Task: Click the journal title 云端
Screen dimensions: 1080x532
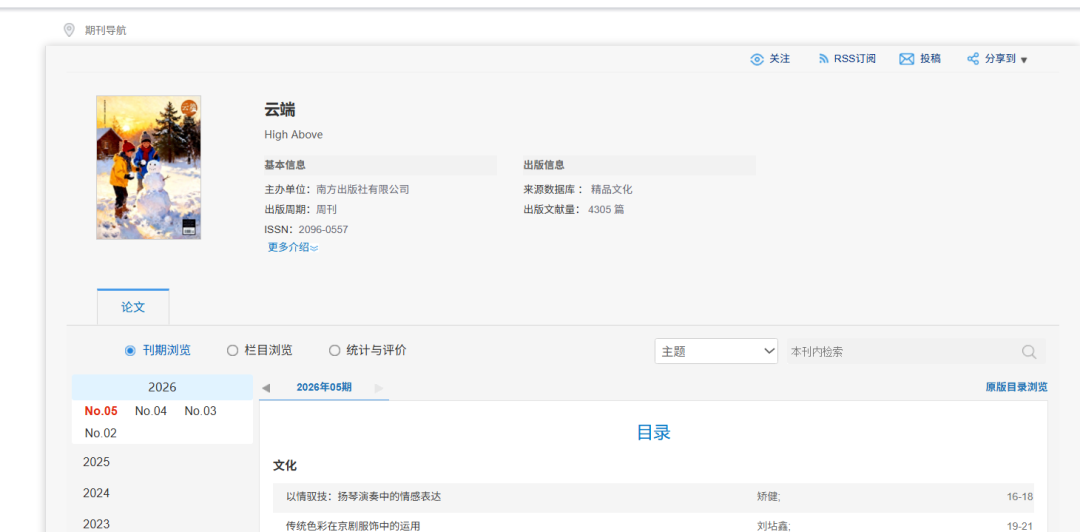Action: pos(280,109)
